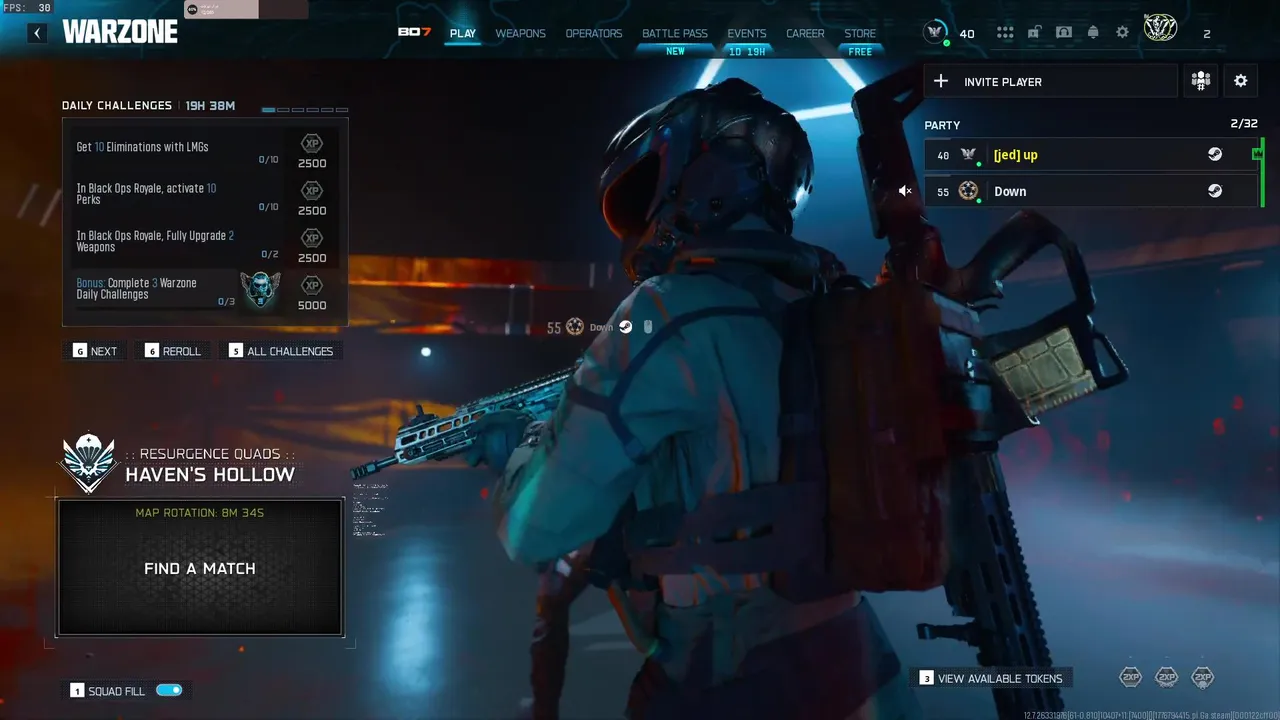
Task: Open All Challenges
Action: pyautogui.click(x=281, y=351)
